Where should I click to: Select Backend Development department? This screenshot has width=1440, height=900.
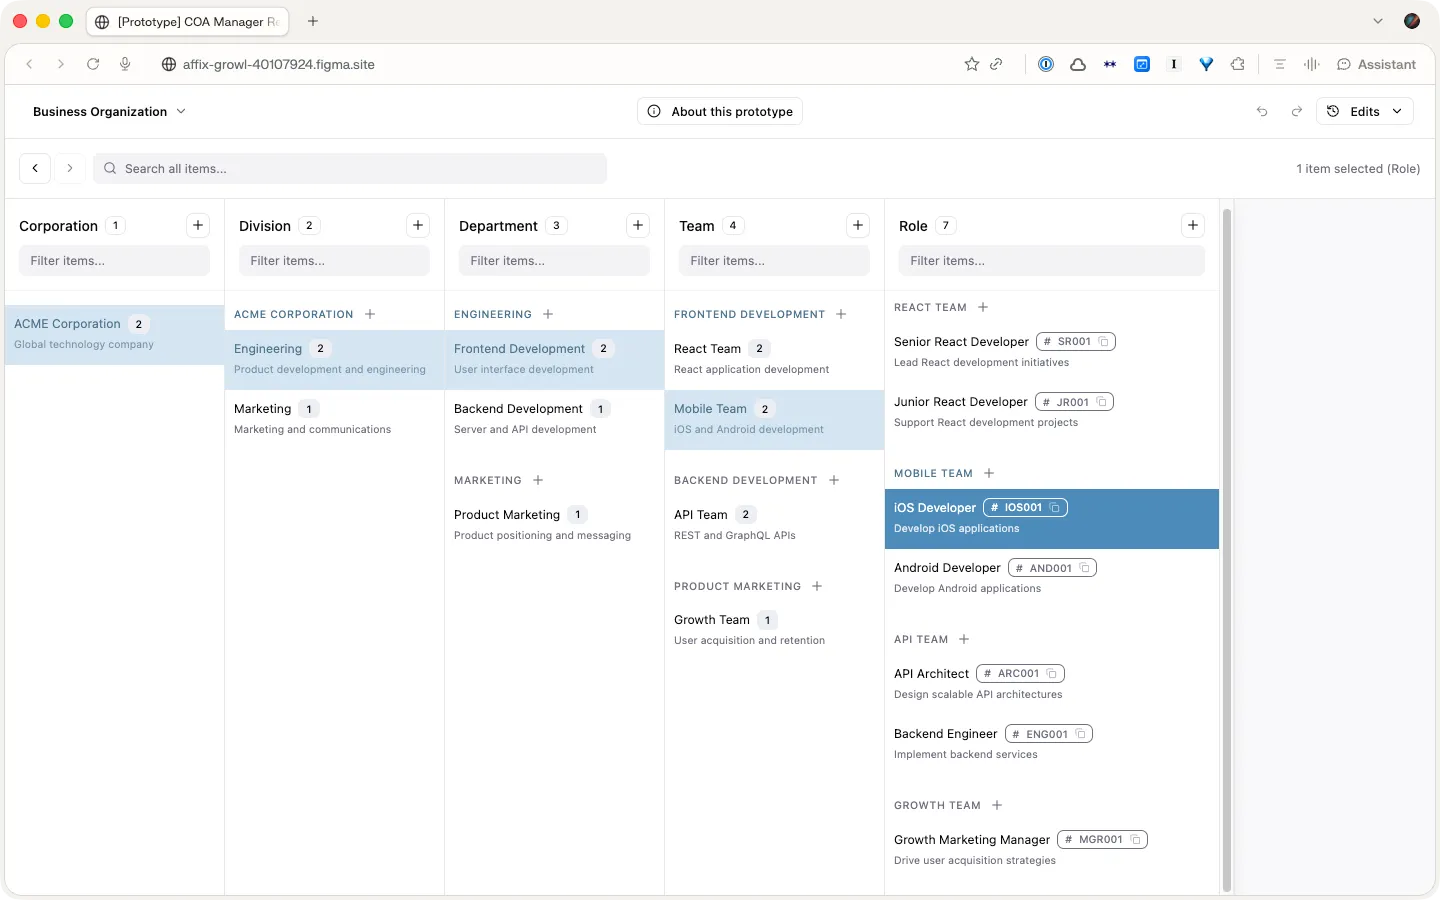pos(554,419)
